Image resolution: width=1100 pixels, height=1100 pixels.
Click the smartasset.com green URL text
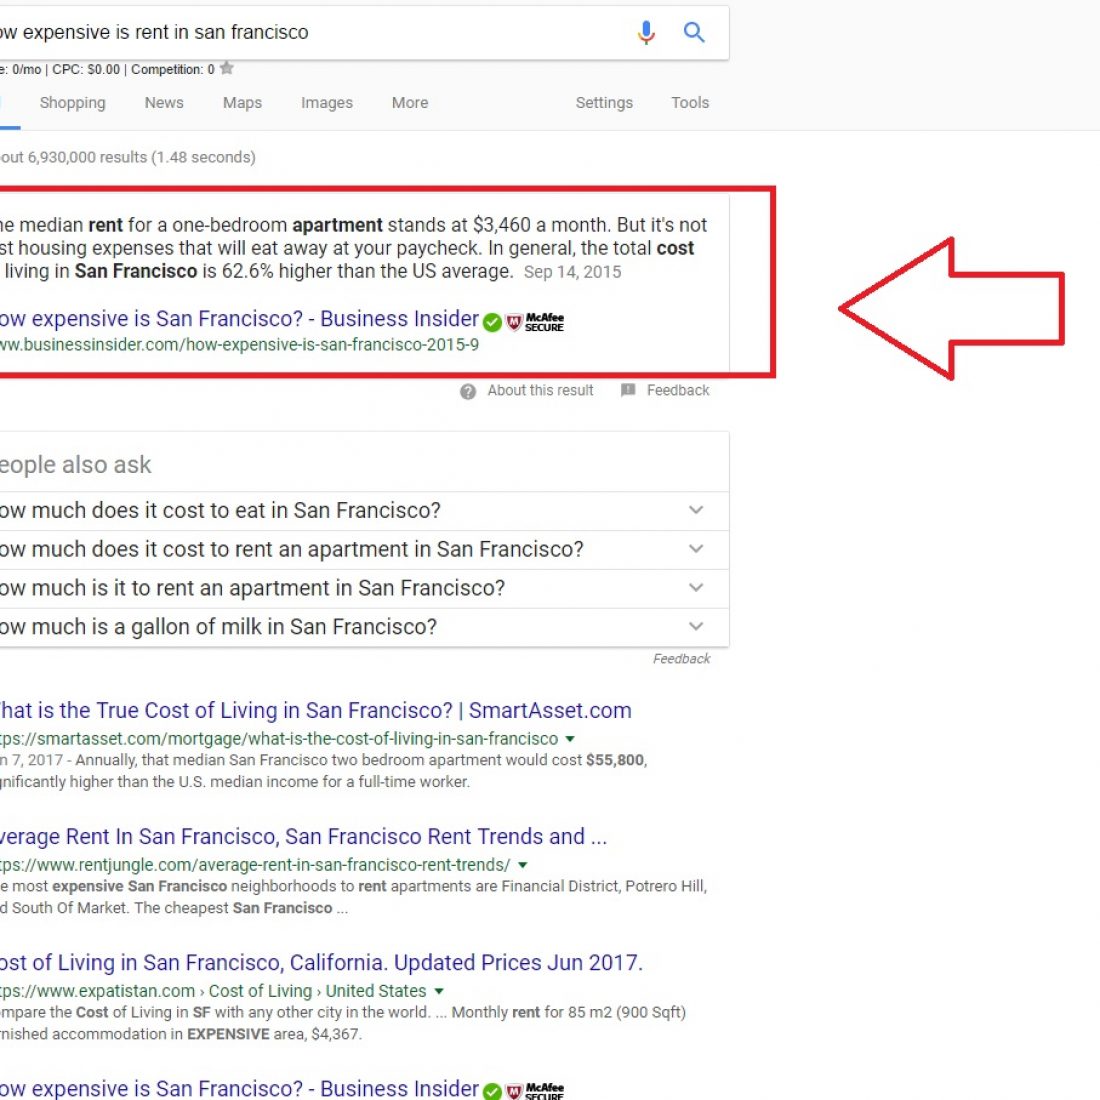[x=279, y=739]
